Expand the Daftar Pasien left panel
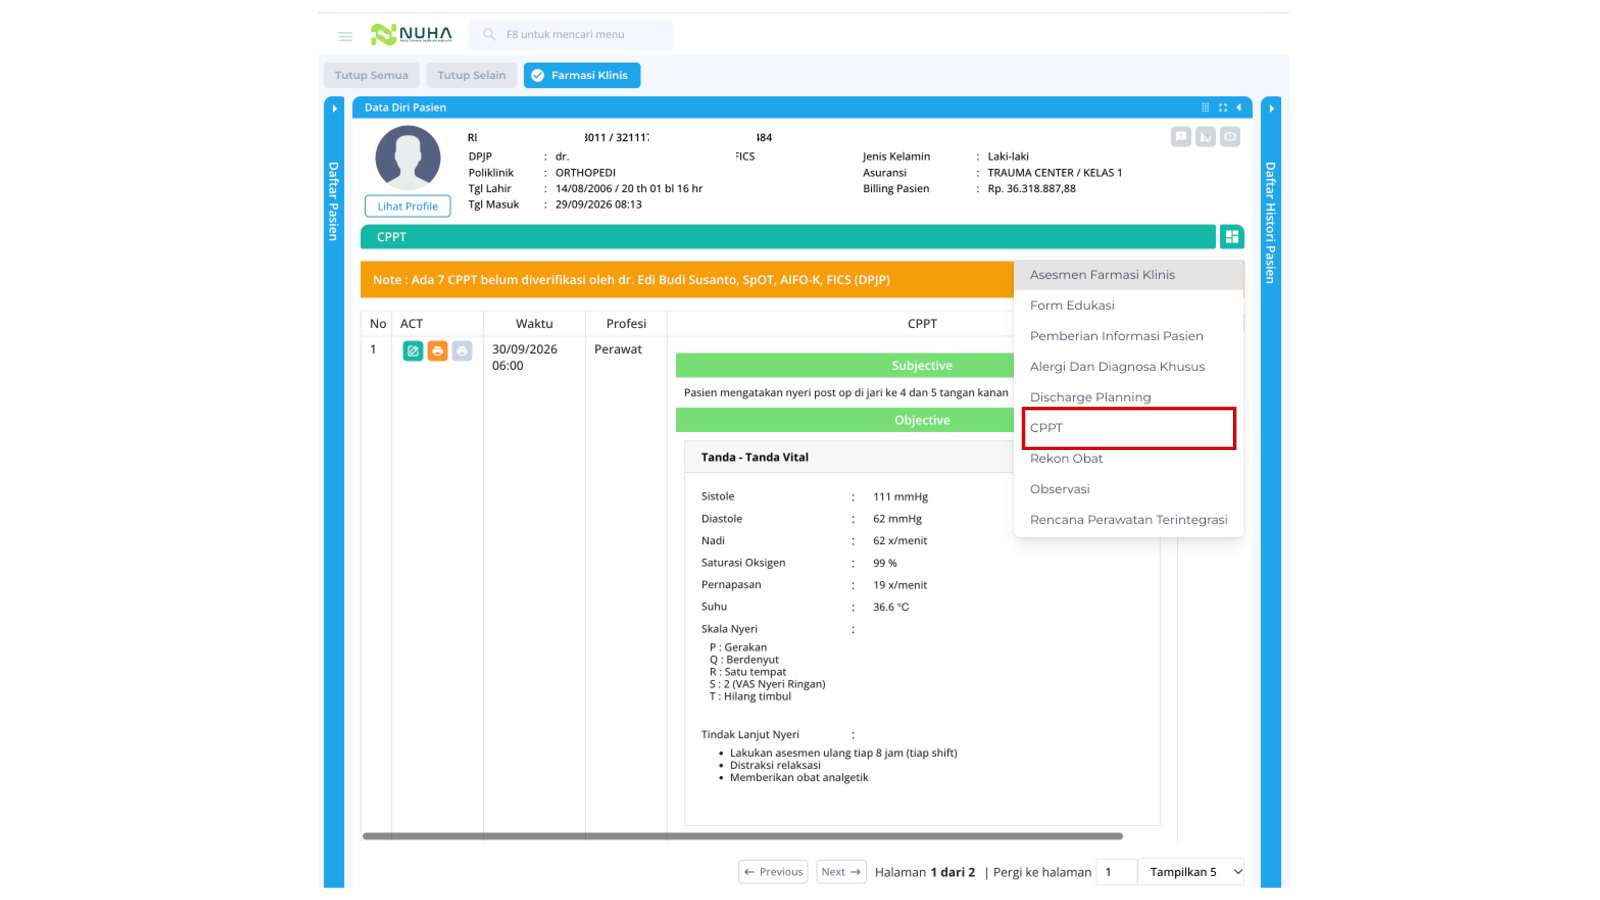1600x900 pixels. tap(334, 108)
